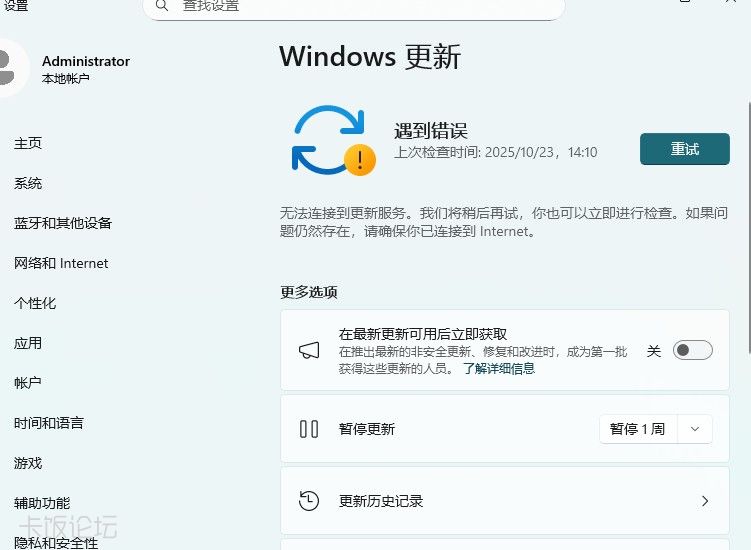Expand the 暂停 1 周 dropdown

695,429
